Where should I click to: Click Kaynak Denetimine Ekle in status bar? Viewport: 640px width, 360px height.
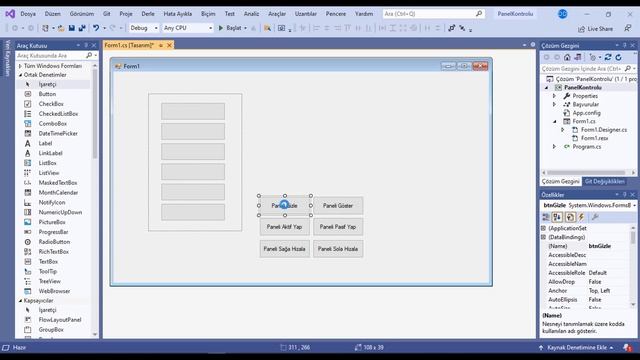[576, 348]
